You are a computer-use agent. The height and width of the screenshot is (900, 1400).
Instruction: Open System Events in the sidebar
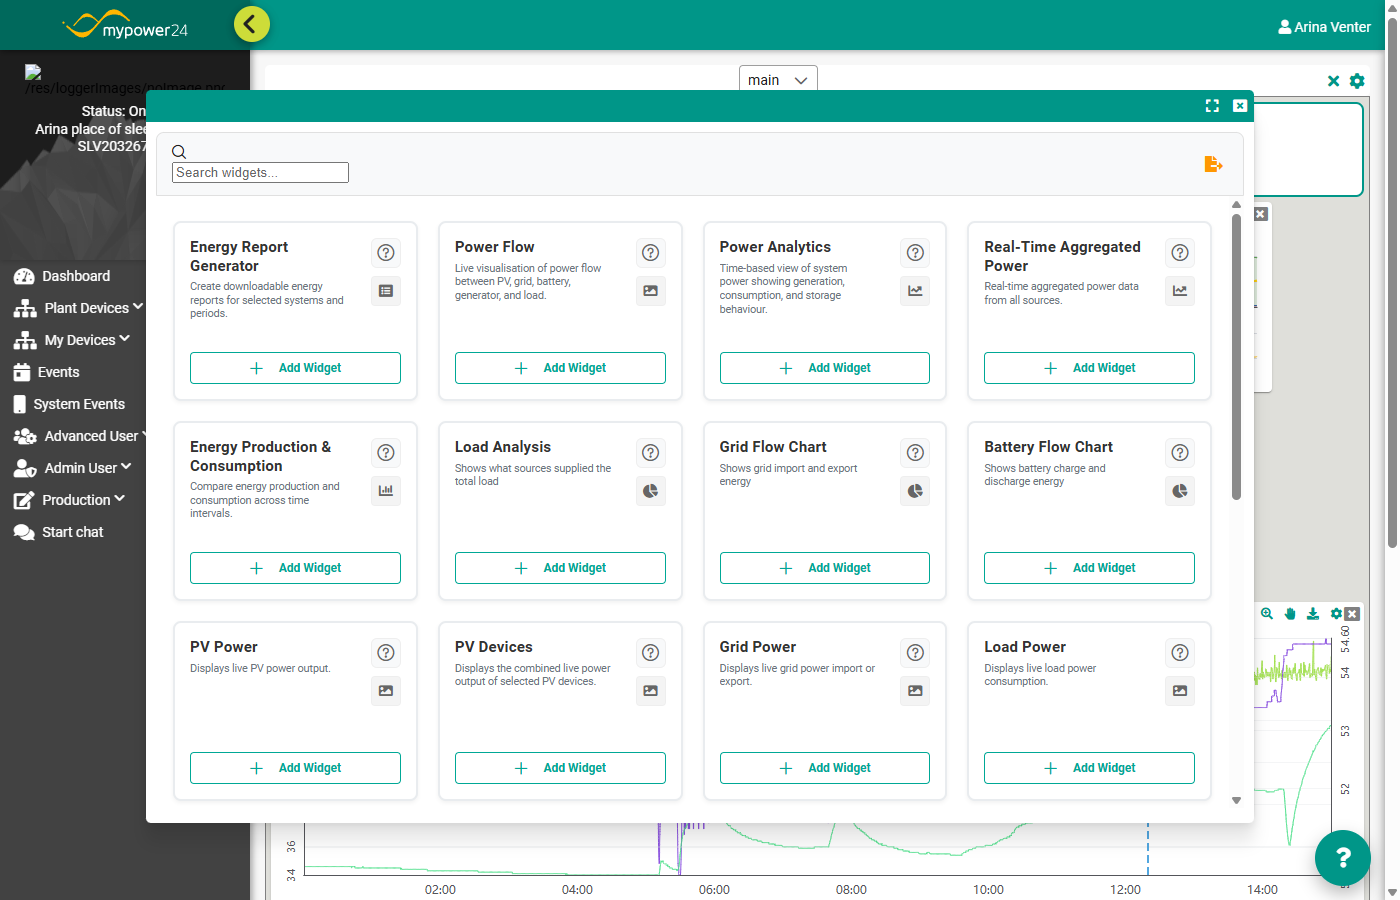69,404
